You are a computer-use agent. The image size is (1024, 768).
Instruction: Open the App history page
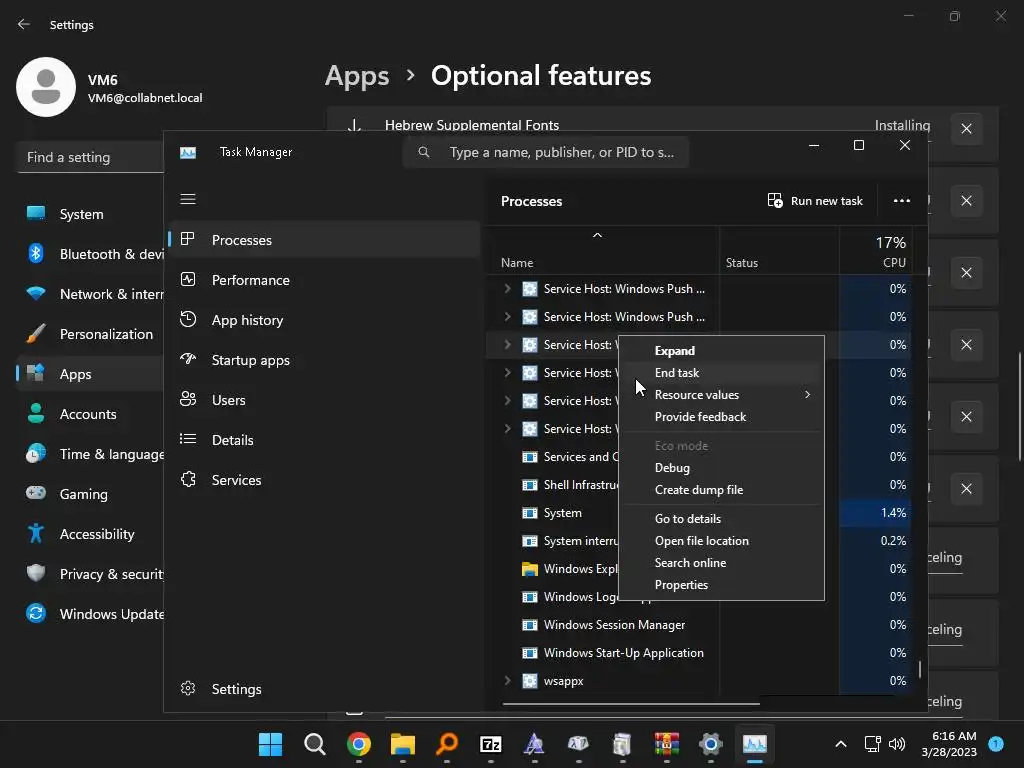tap(325, 320)
